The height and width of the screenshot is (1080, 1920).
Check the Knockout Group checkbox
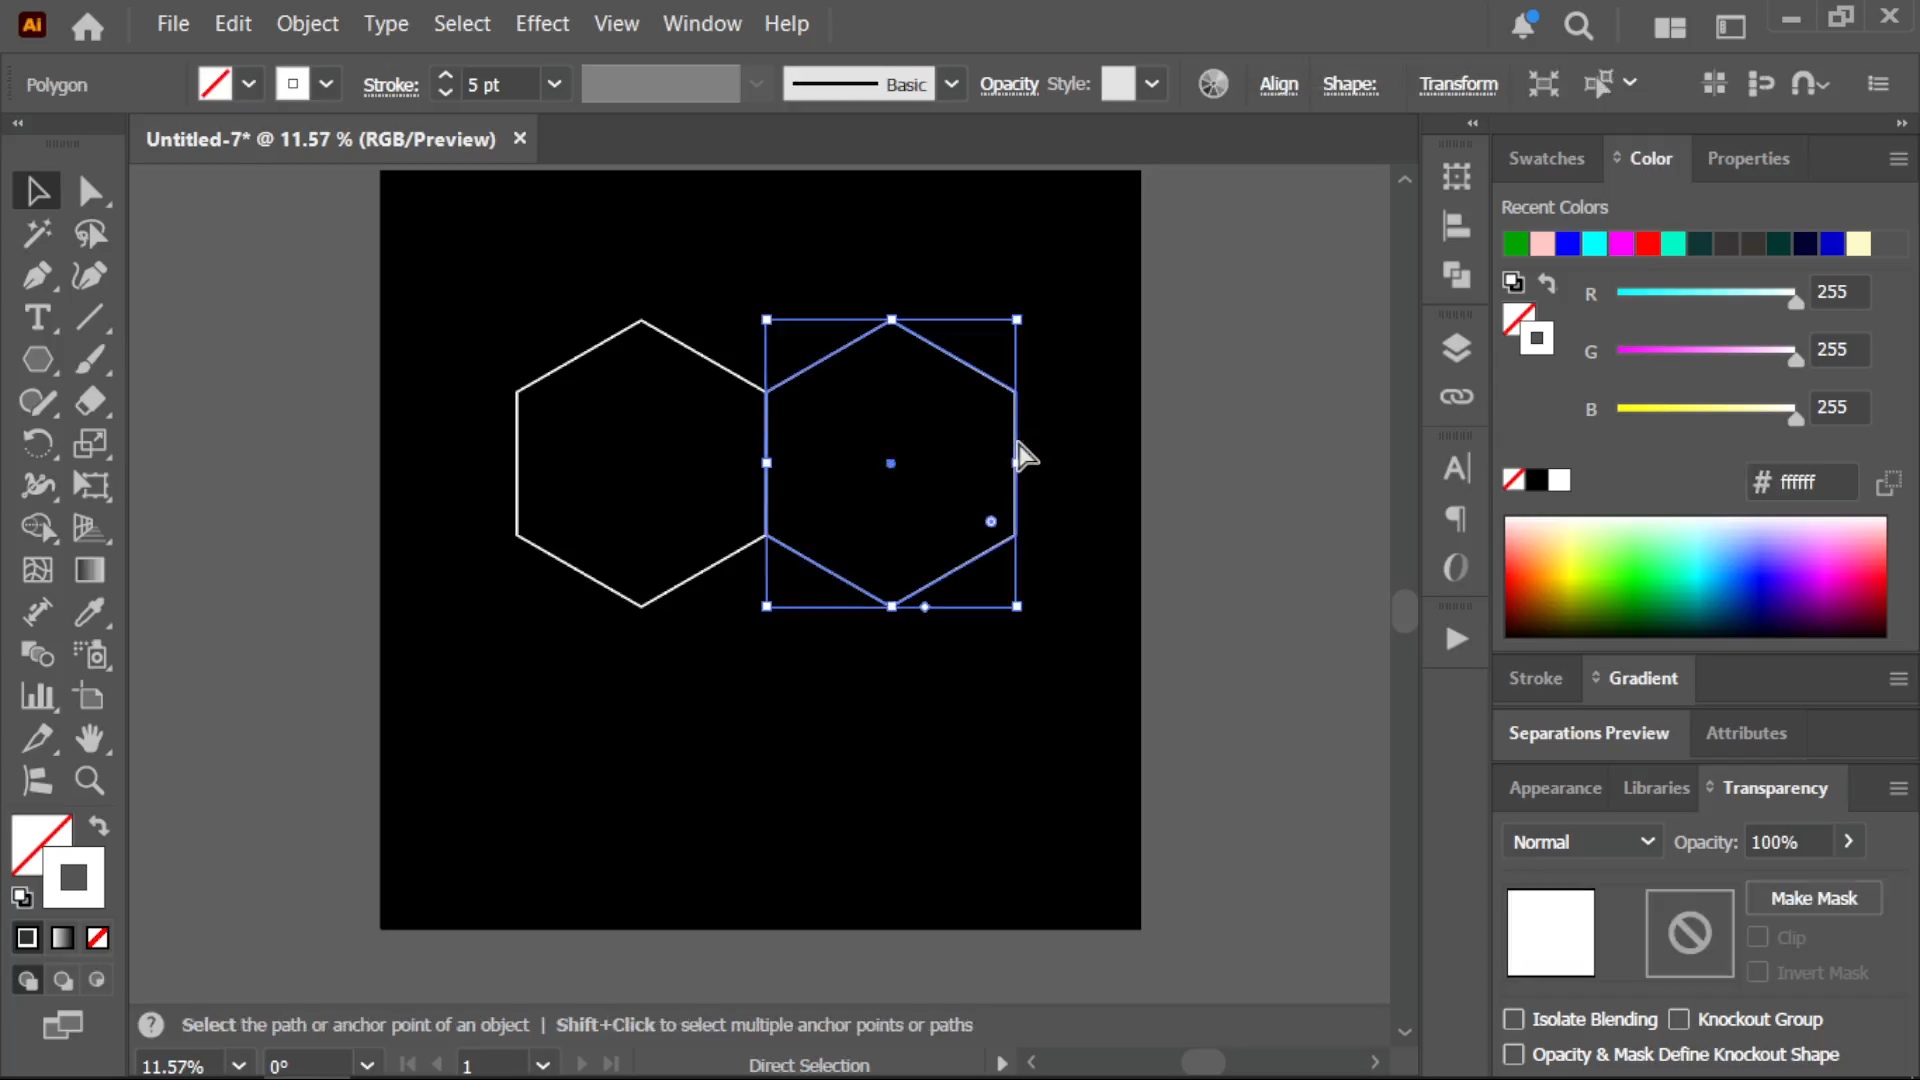tap(1679, 1019)
